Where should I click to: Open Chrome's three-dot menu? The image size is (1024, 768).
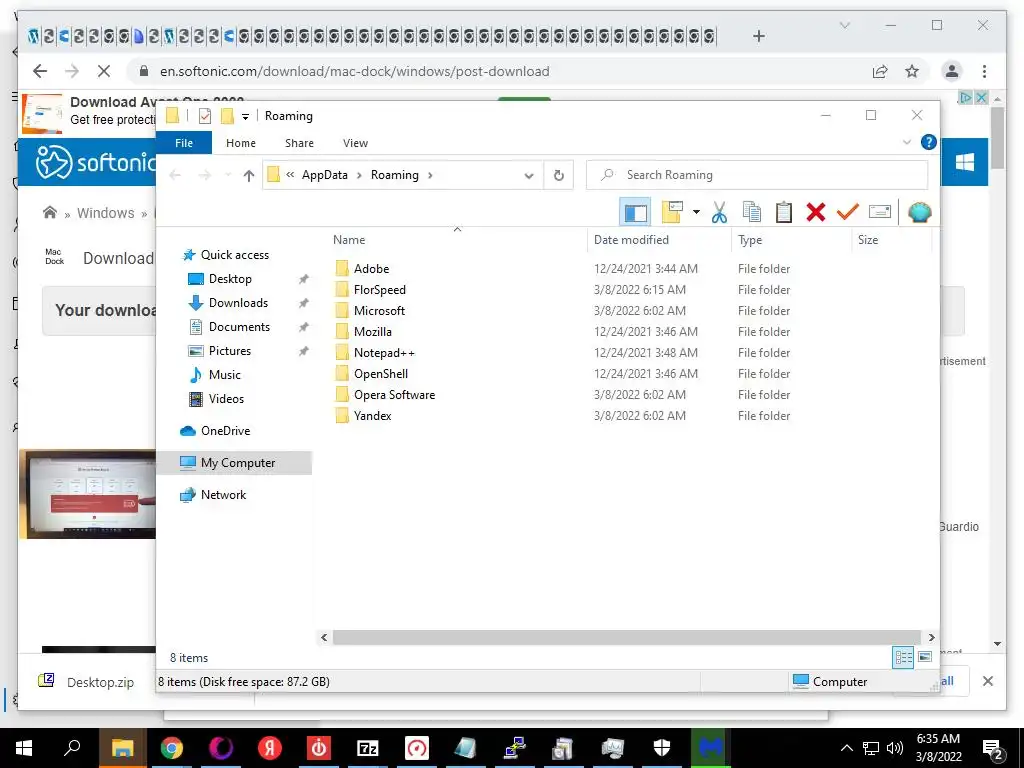[x=984, y=71]
